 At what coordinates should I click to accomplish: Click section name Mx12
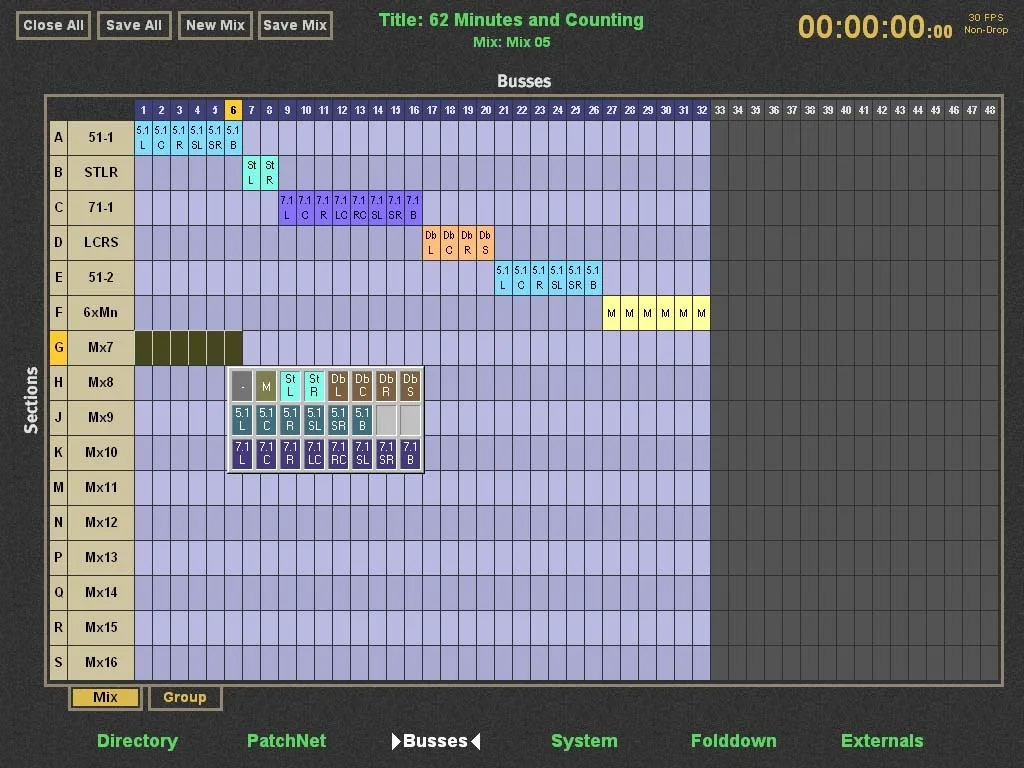click(101, 522)
